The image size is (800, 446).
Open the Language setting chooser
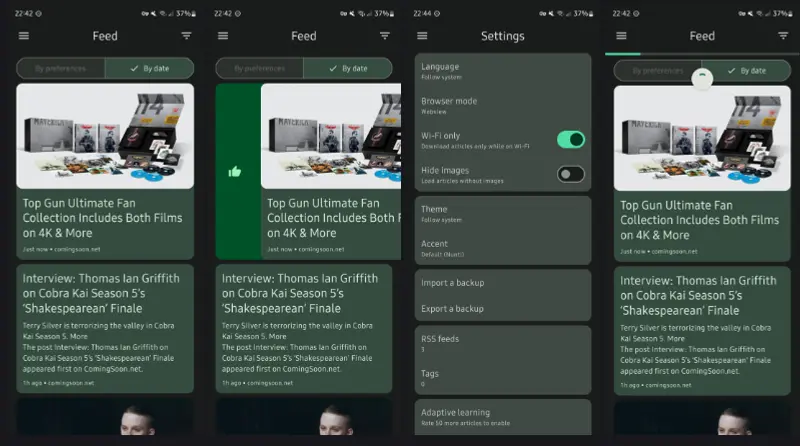point(502,71)
